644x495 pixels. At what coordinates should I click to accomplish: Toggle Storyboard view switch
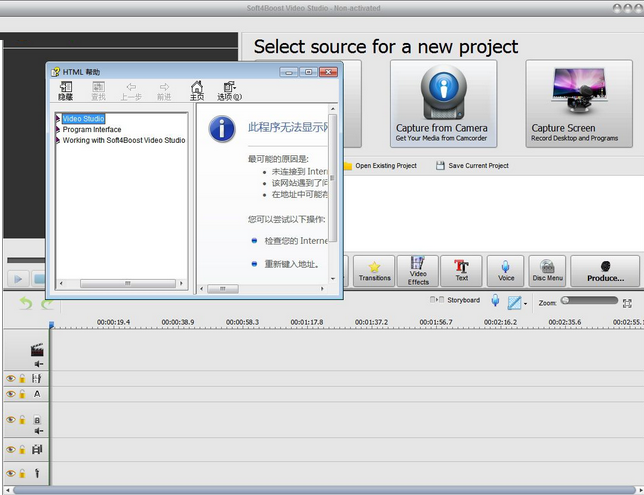(455, 300)
